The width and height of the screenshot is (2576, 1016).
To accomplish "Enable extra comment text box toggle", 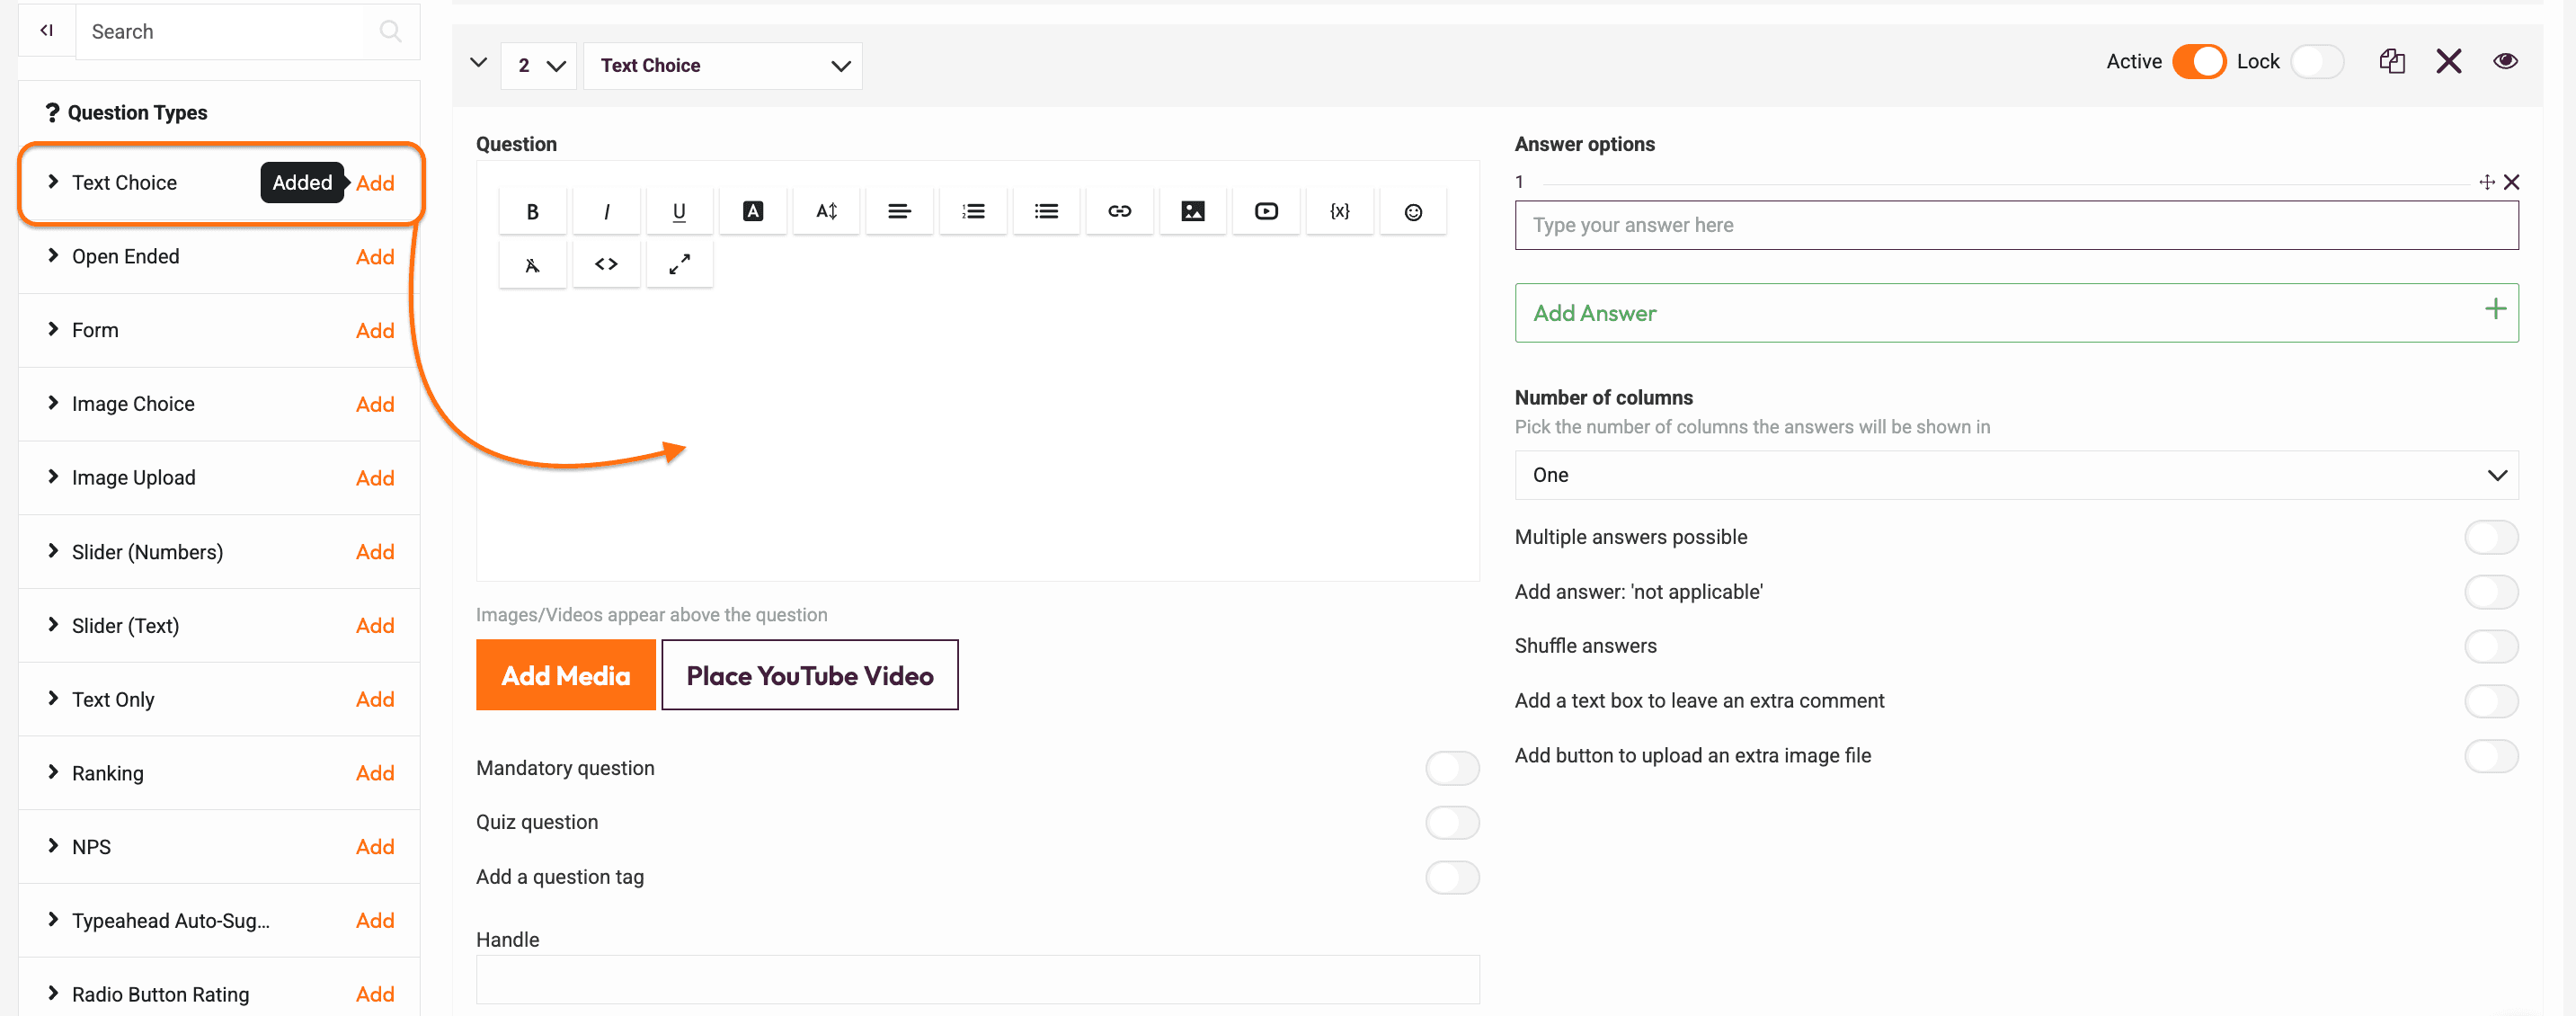I will (2491, 701).
